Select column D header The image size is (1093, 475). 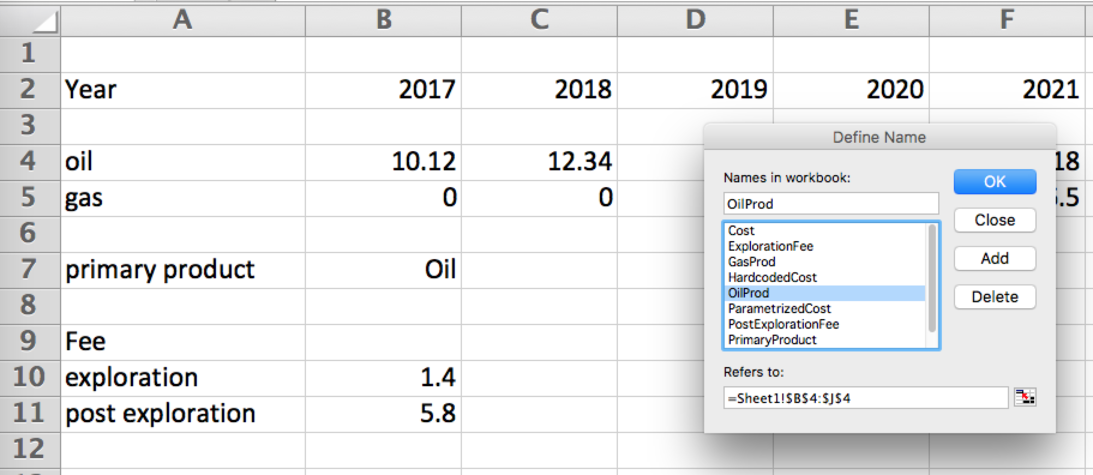coord(695,21)
